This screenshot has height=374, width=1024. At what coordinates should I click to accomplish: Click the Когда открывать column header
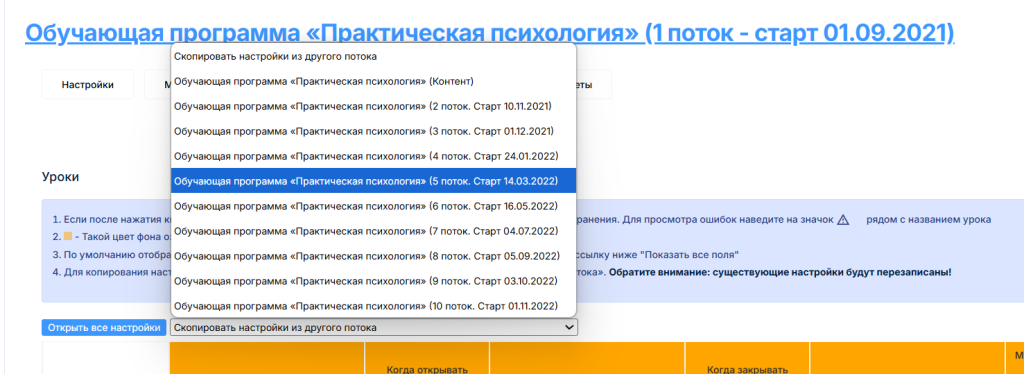[427, 369]
